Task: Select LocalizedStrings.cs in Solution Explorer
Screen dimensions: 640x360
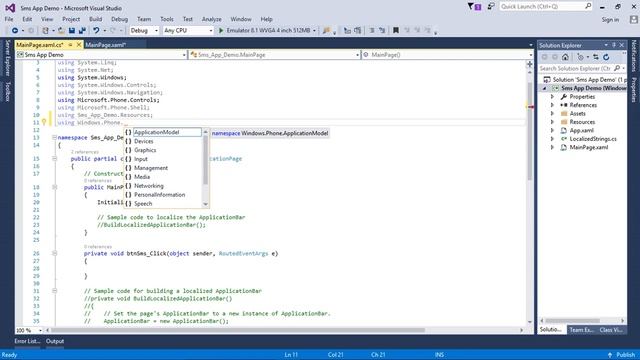Action: click(593, 139)
